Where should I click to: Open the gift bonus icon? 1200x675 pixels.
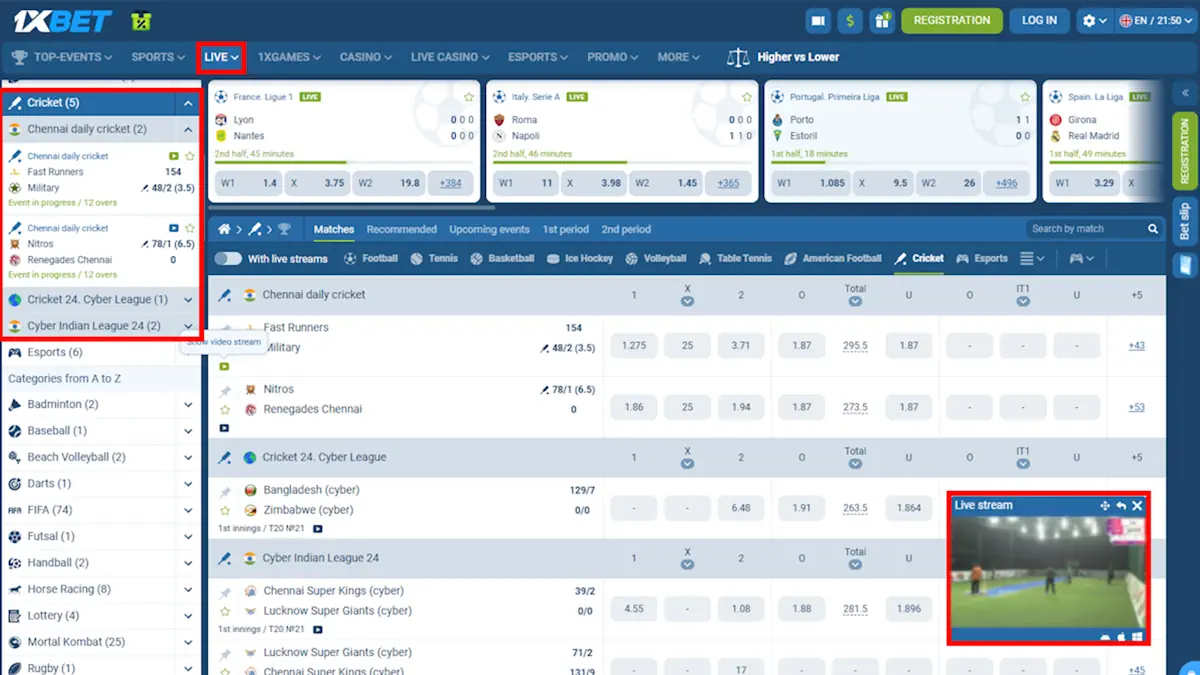[x=884, y=20]
